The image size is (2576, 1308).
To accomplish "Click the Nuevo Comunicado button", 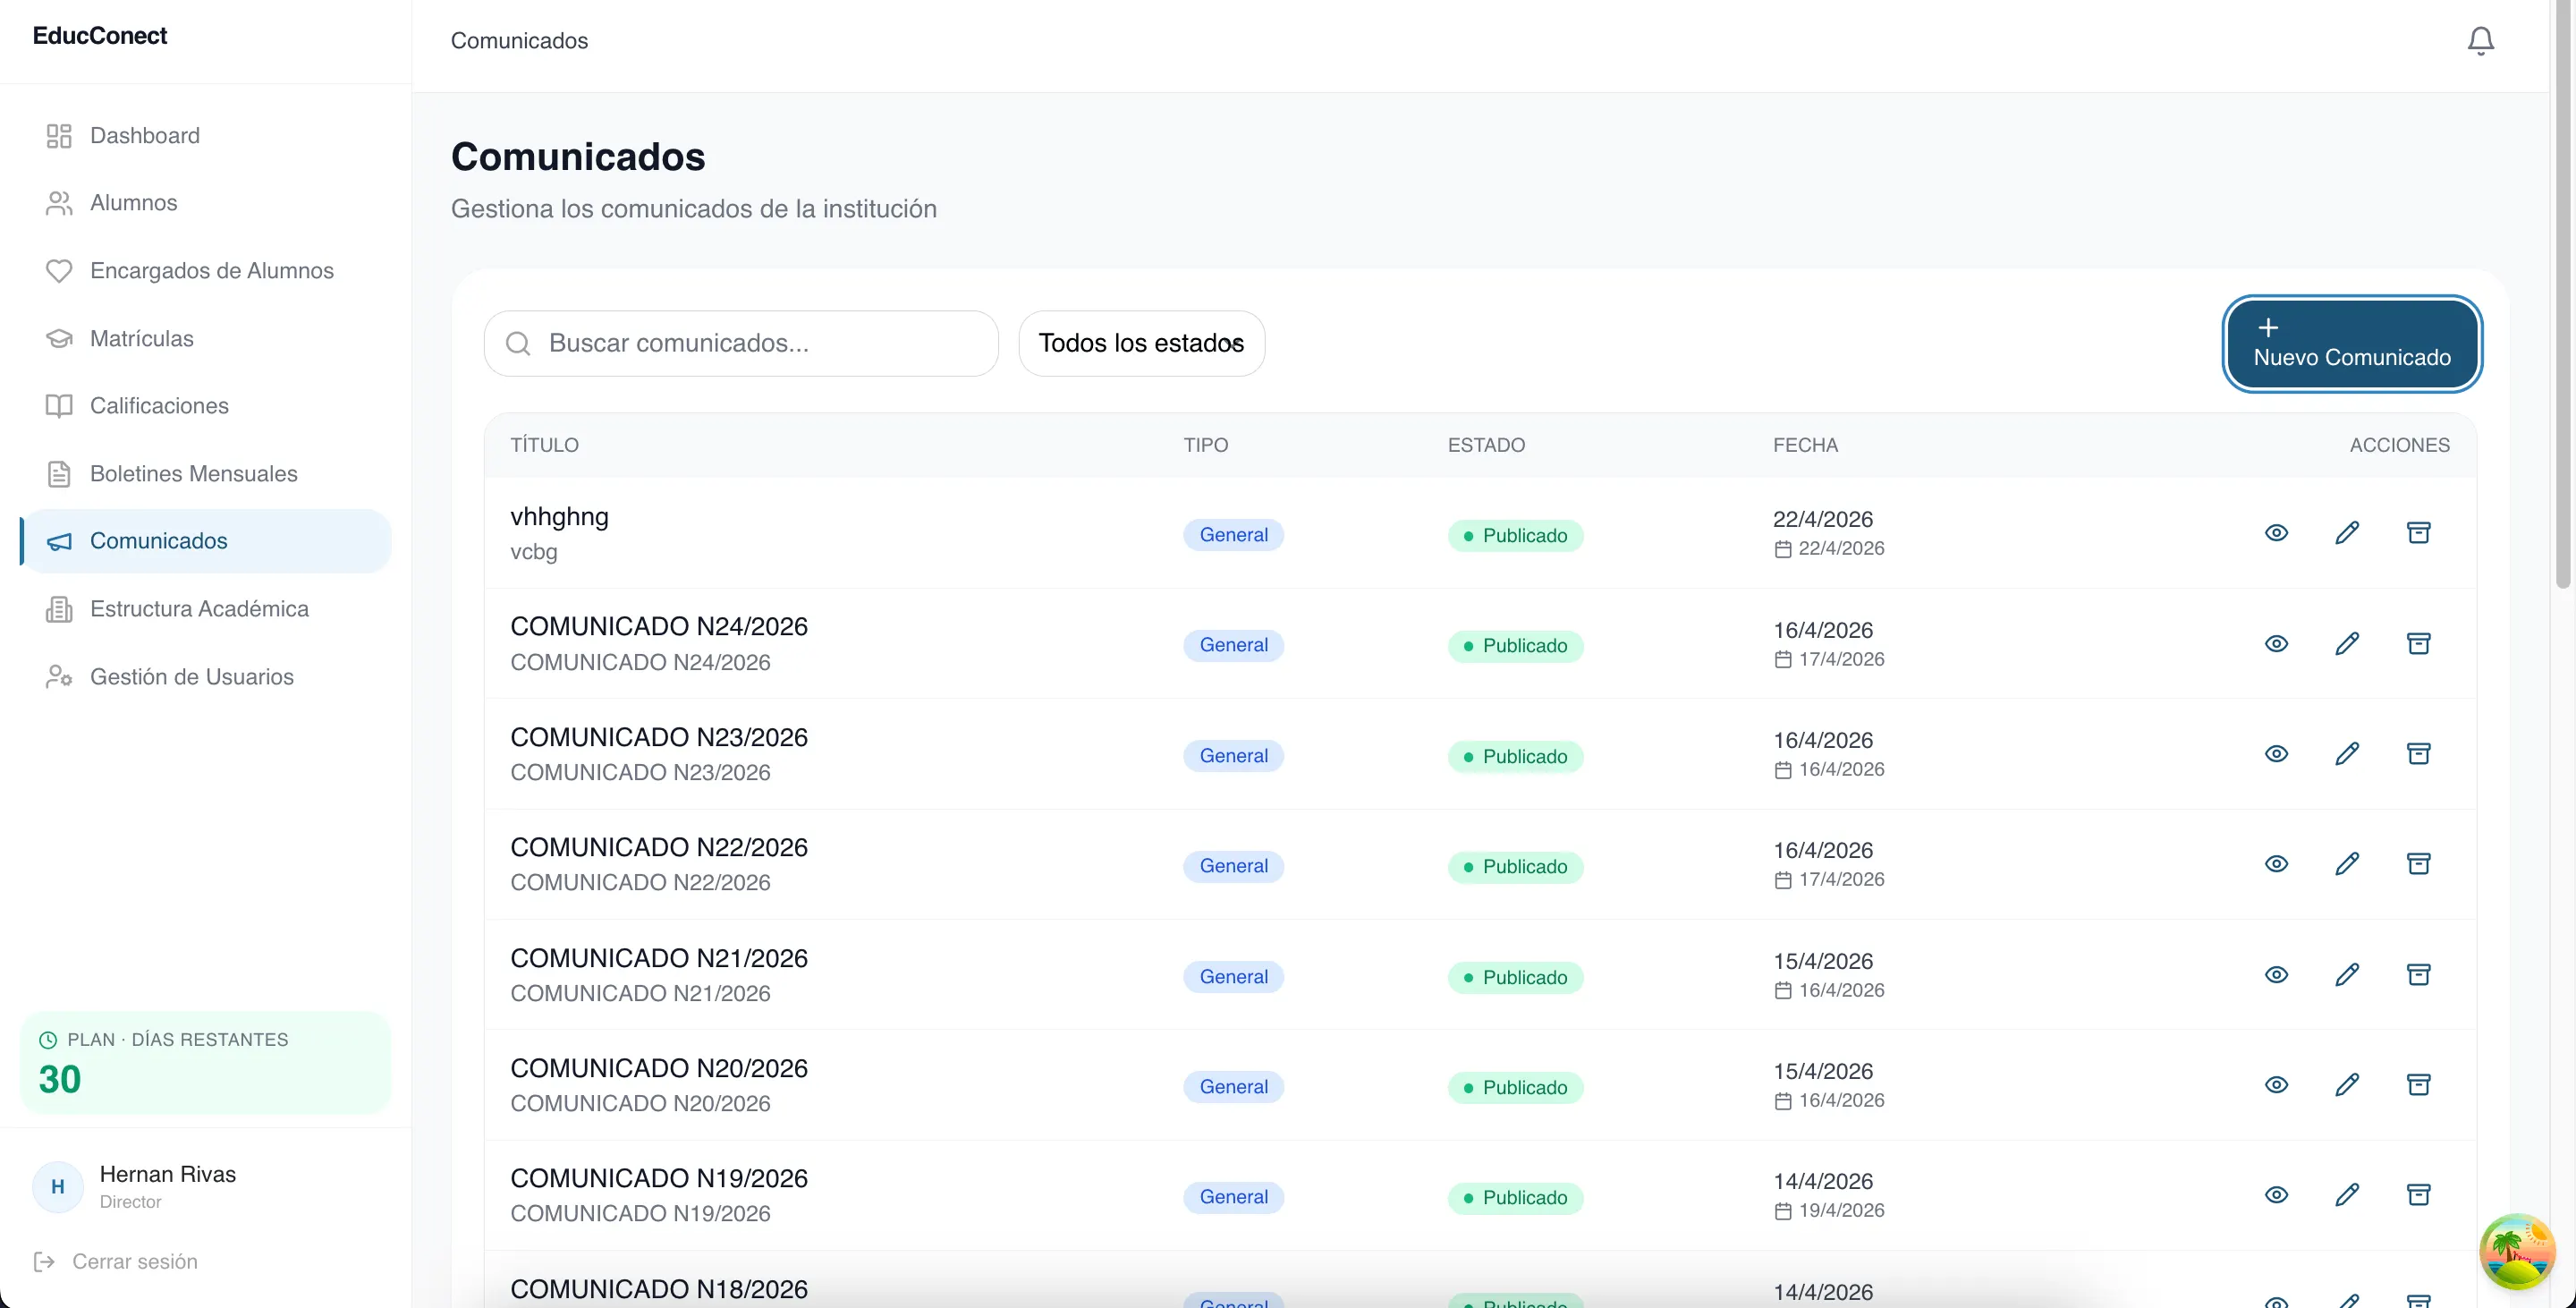I will 2351,344.
